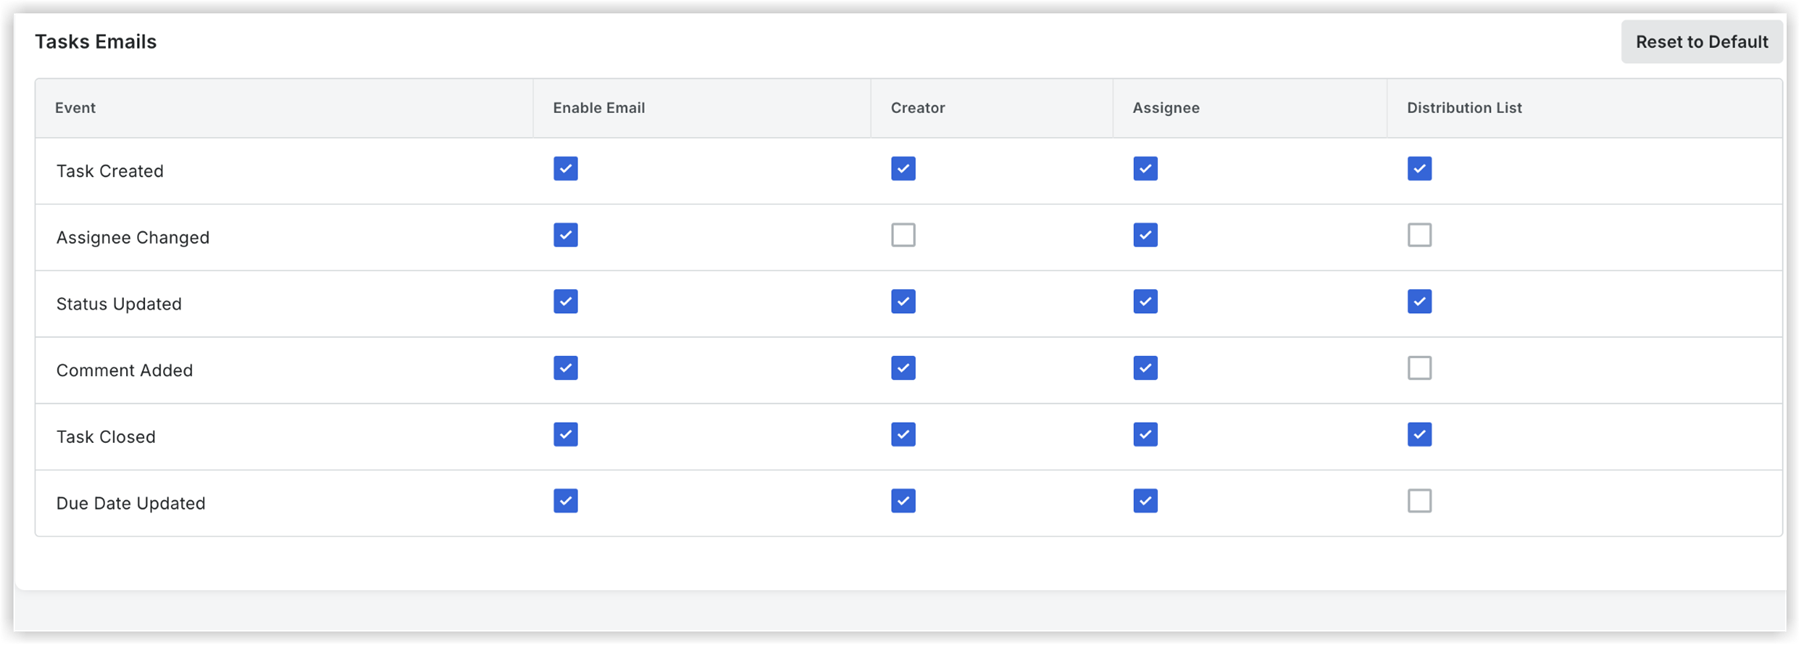
Task: Click the Tasks Emails section title
Action: (x=96, y=42)
